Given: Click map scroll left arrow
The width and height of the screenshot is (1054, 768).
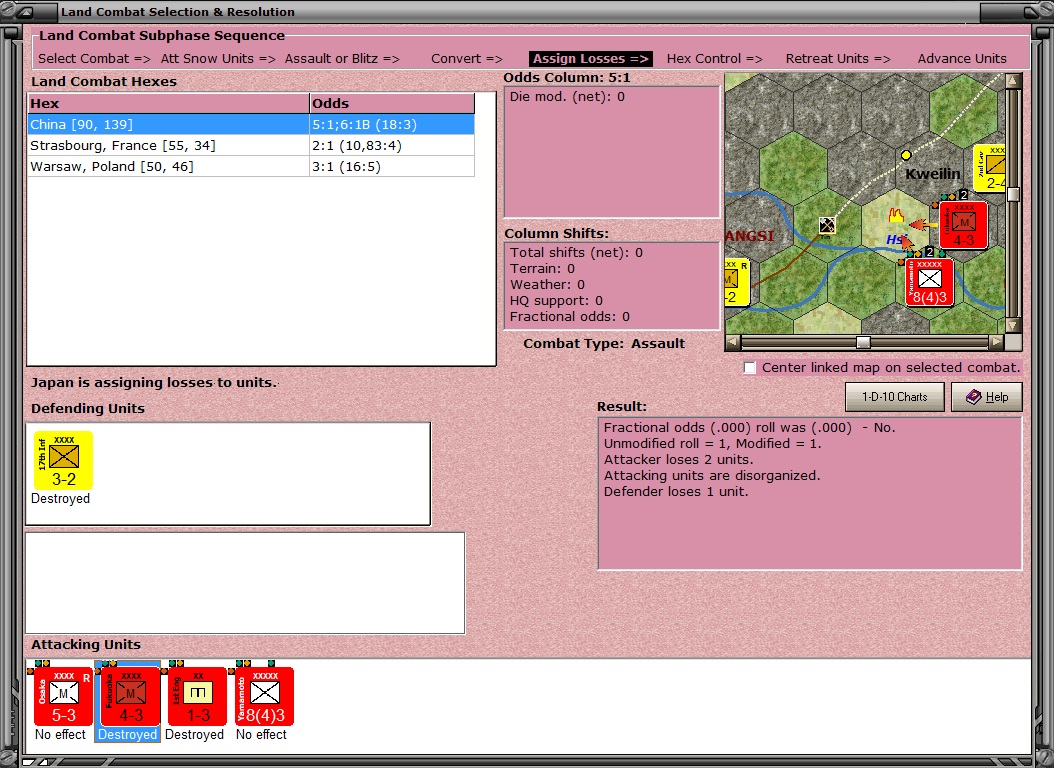Looking at the screenshot, I should click(x=733, y=342).
